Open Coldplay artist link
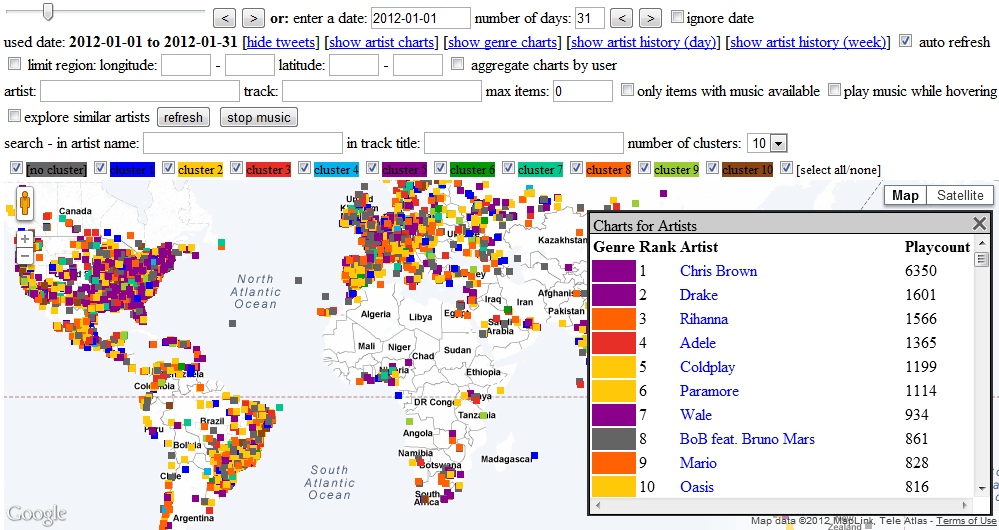 point(707,368)
